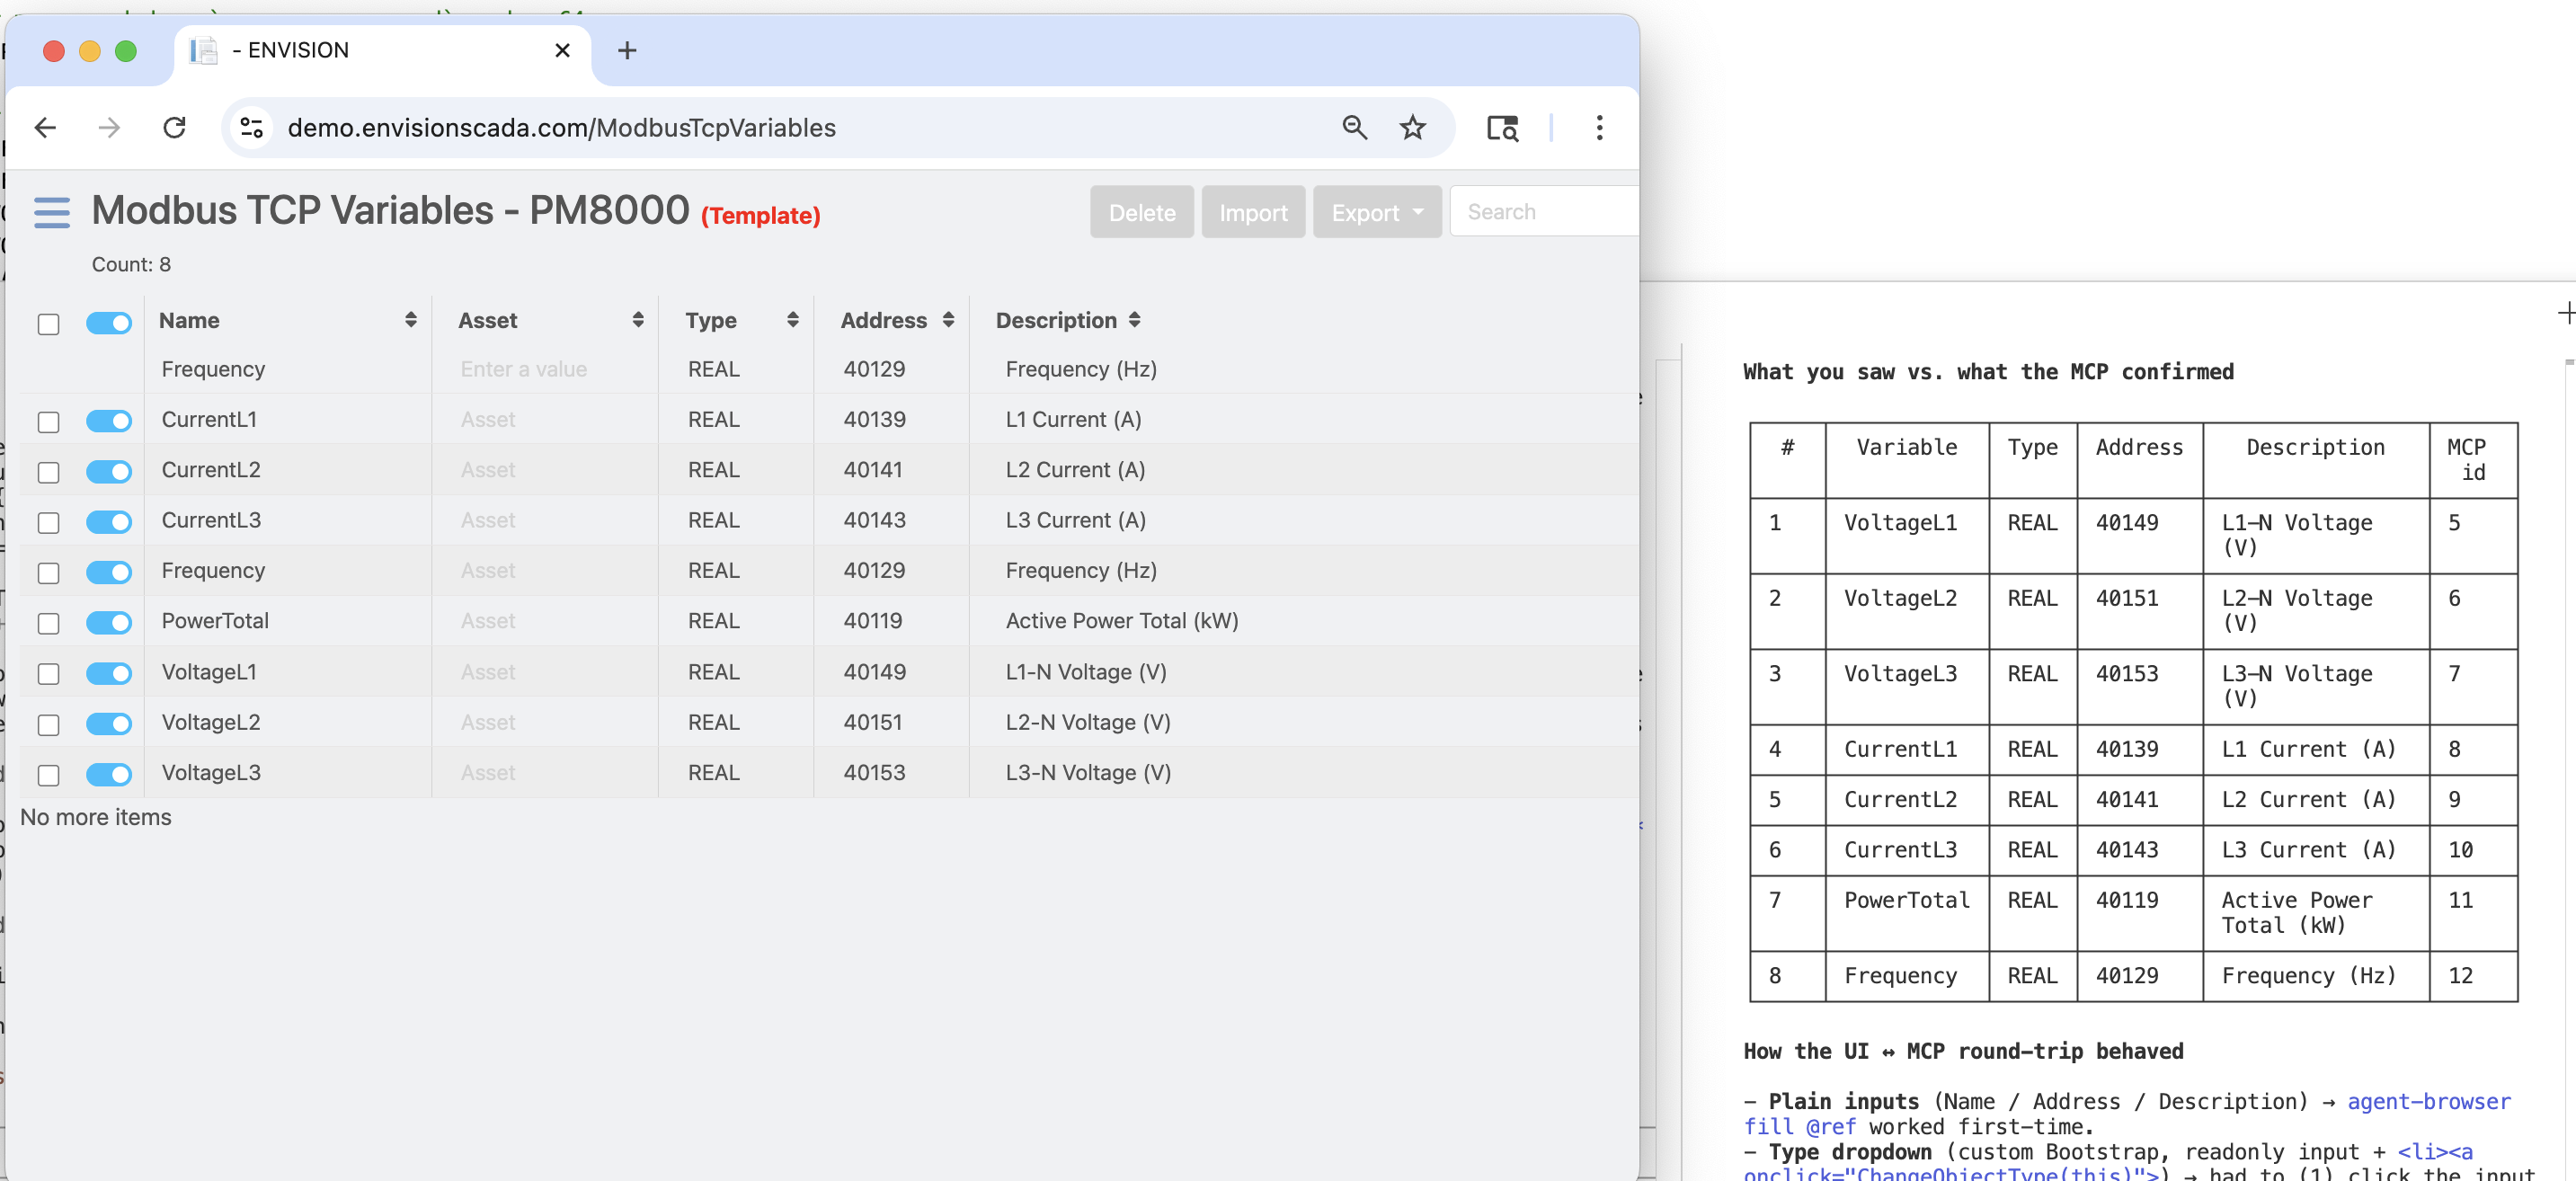Click 'Count: 8' label

[x=131, y=264]
